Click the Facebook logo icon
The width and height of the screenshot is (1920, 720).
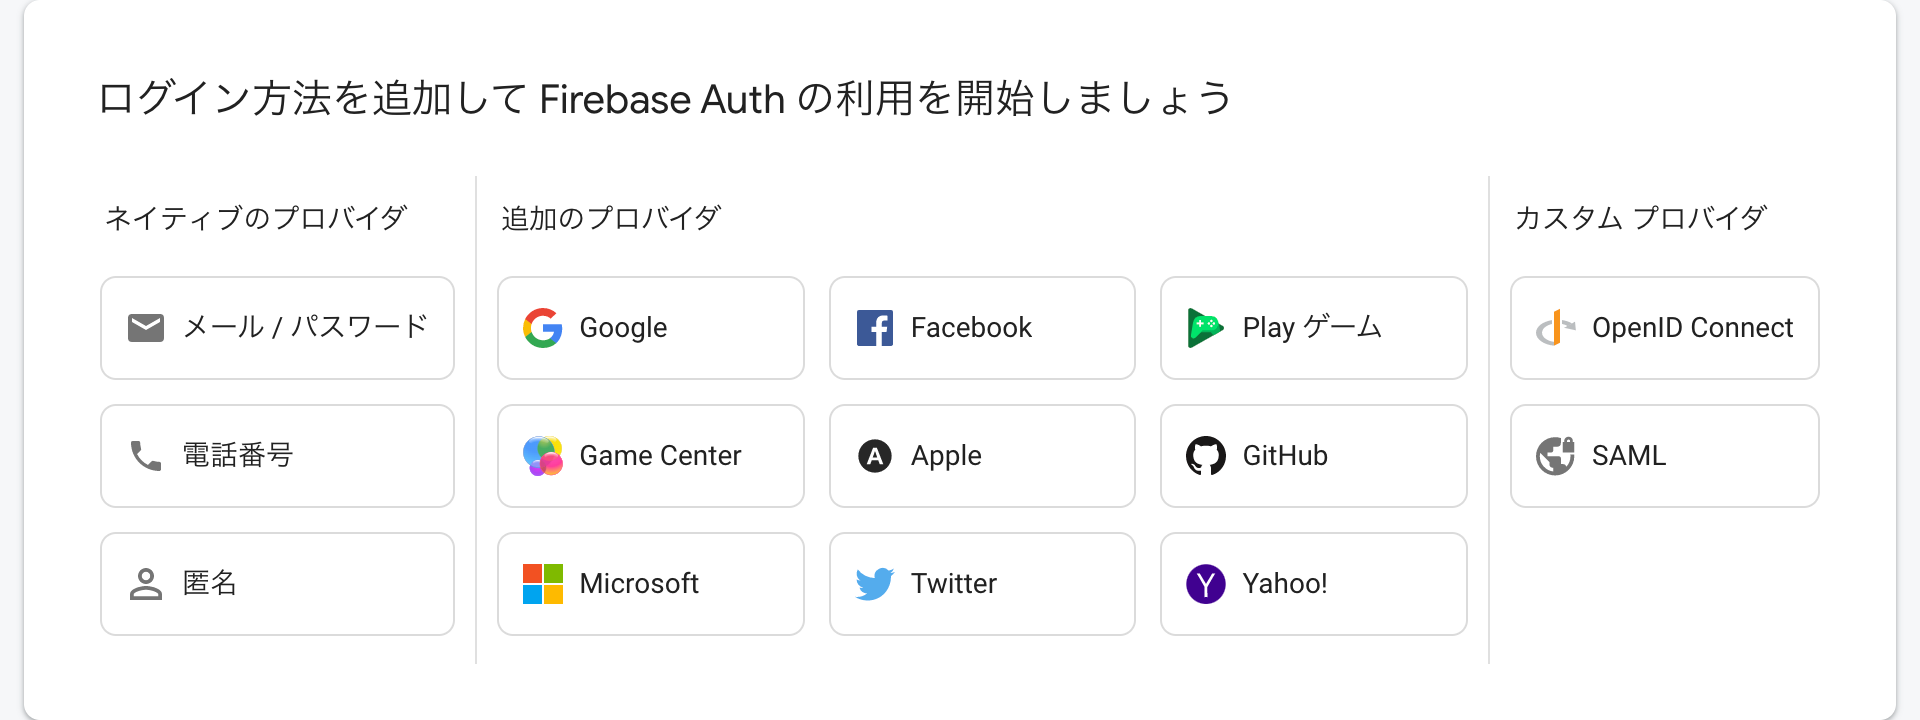pos(875,328)
